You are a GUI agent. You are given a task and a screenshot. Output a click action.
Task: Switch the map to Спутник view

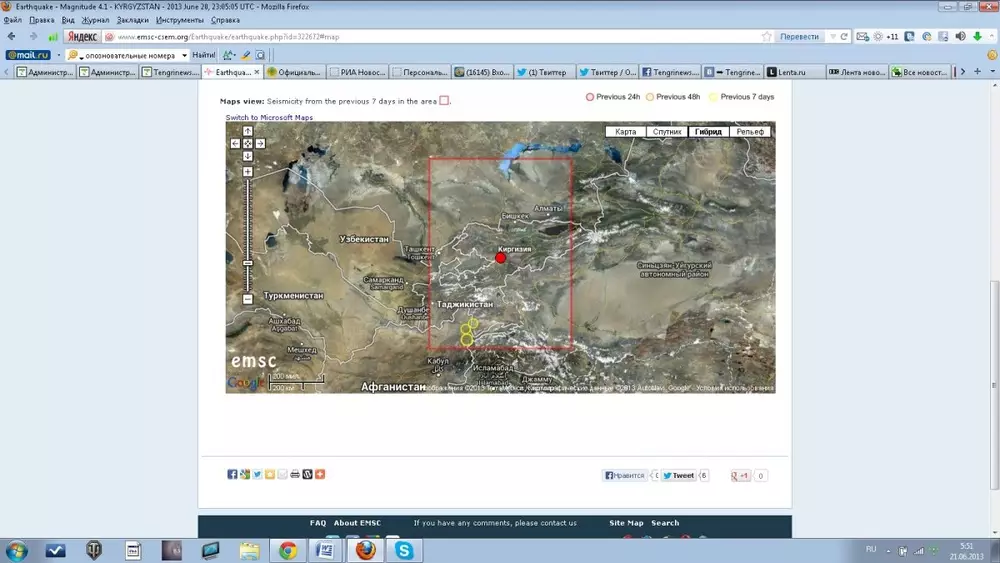tap(666, 132)
